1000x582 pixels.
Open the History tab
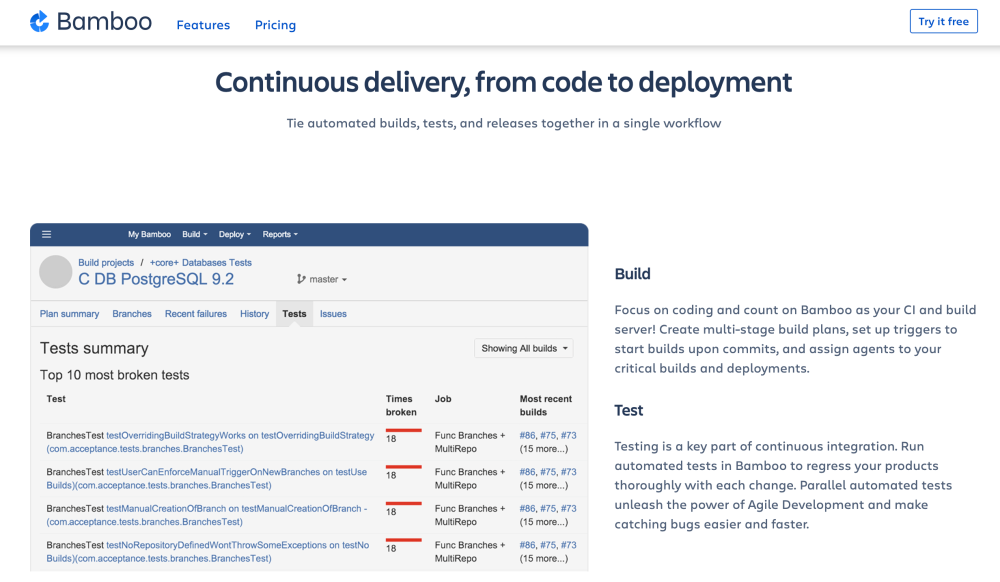254,314
